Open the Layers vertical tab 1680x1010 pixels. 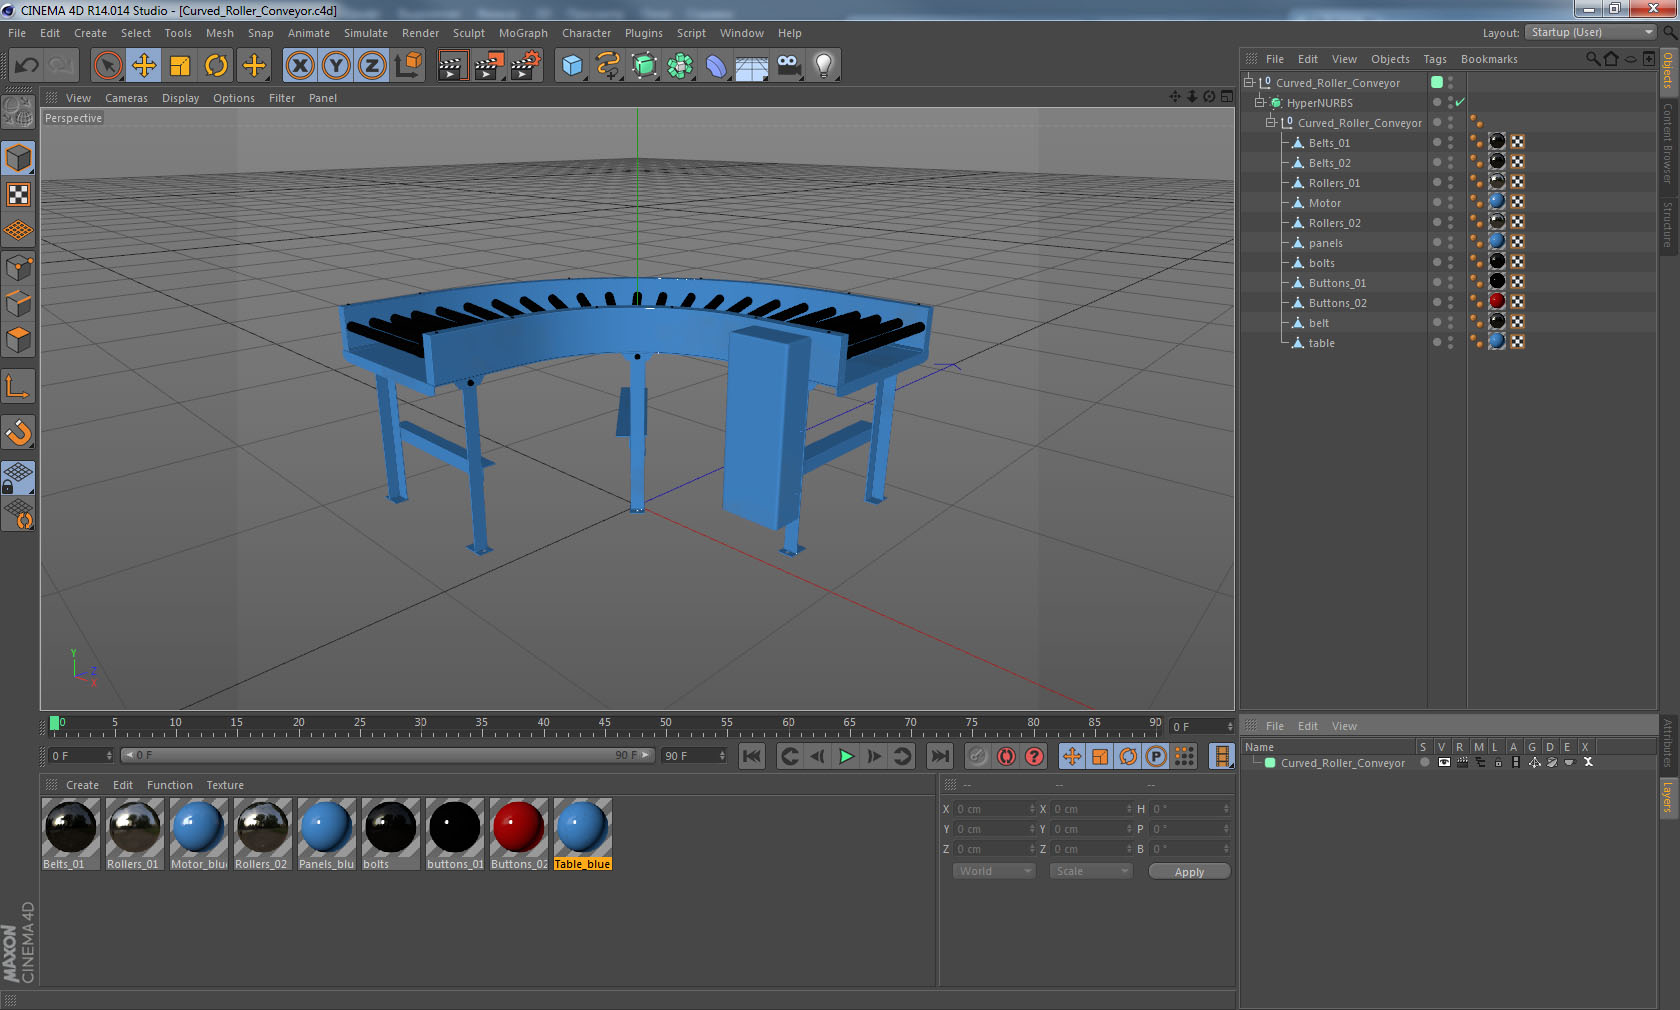point(1667,797)
